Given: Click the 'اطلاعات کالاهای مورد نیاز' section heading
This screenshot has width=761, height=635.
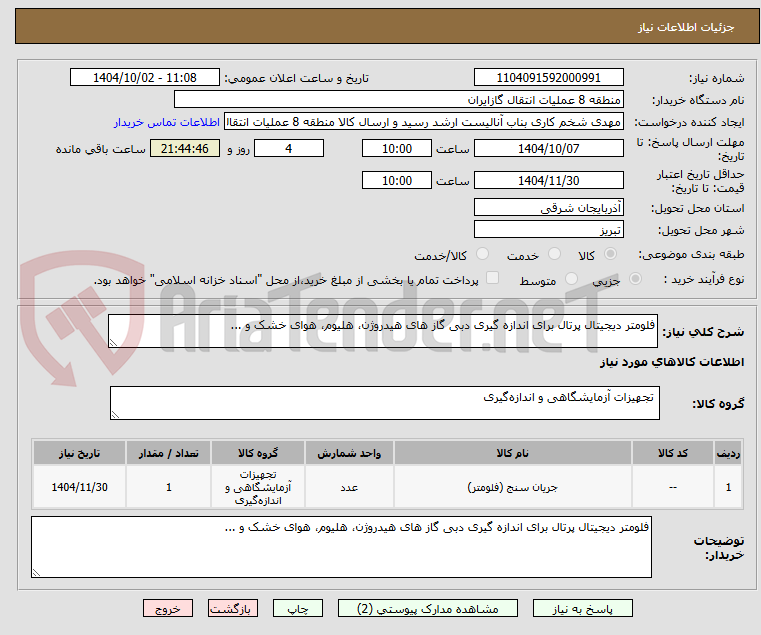Looking at the screenshot, I should tap(672, 362).
